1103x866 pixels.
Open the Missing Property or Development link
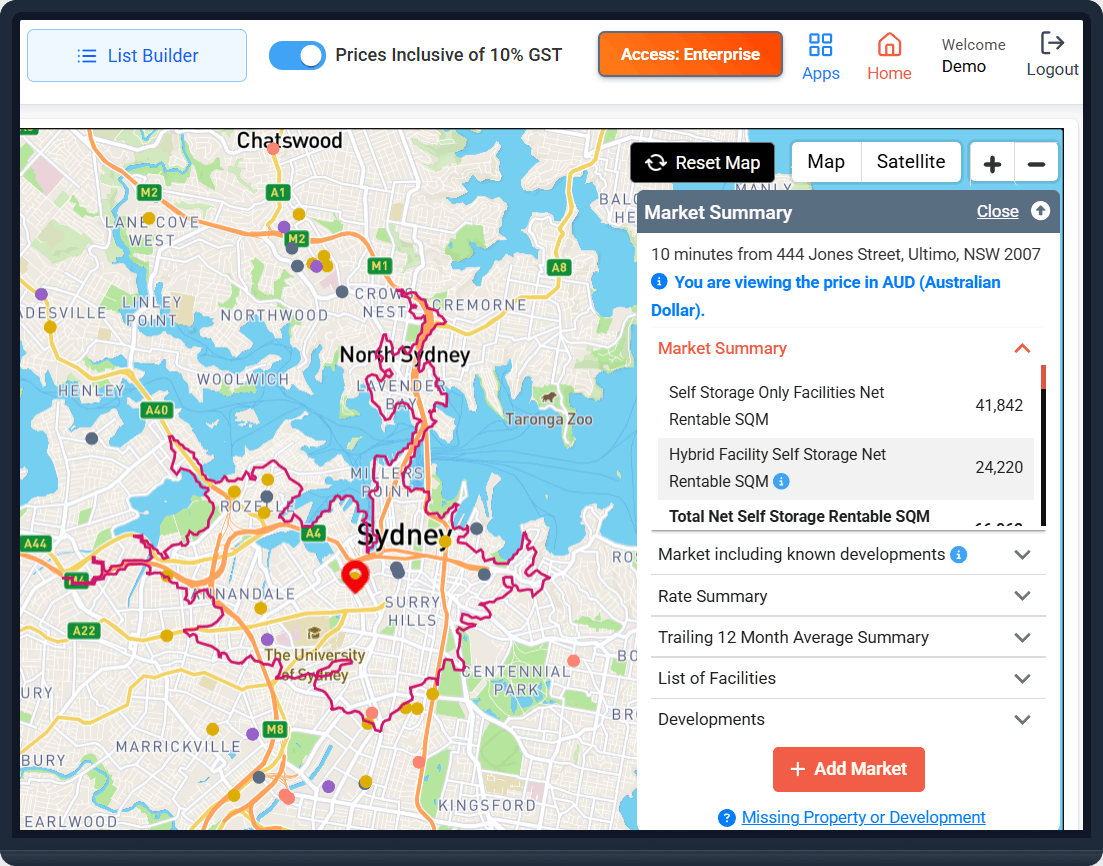coord(863,817)
